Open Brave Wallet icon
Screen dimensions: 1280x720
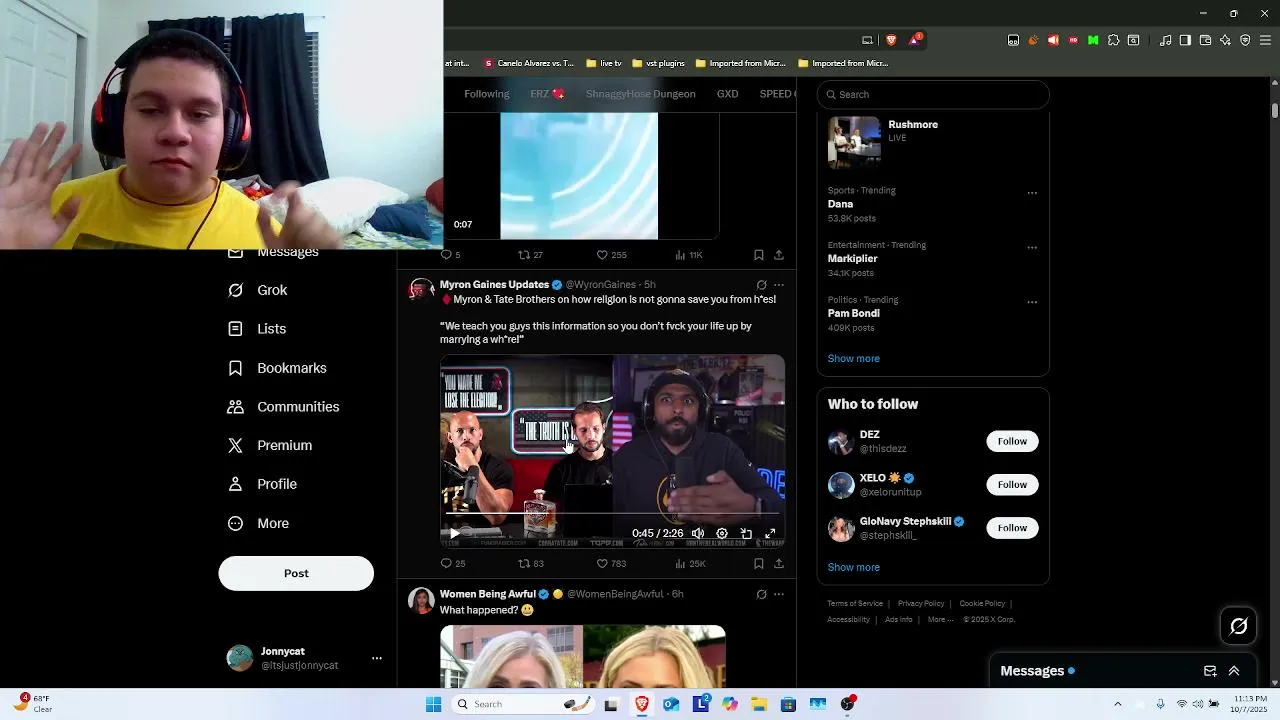(1205, 40)
